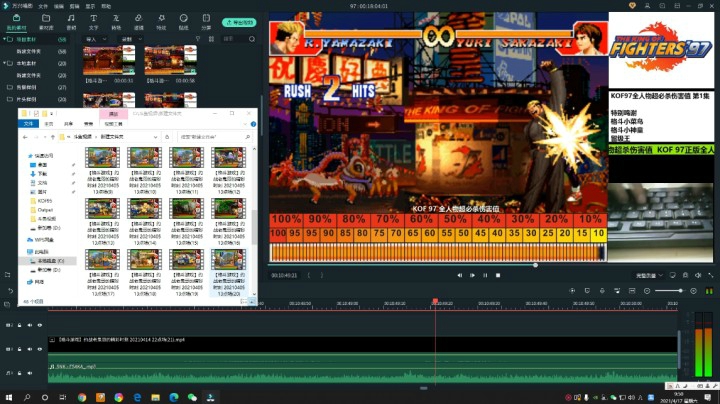Open the Stickers/Elements (贴纸) tab
The height and width of the screenshot is (404, 720).
coord(184,22)
